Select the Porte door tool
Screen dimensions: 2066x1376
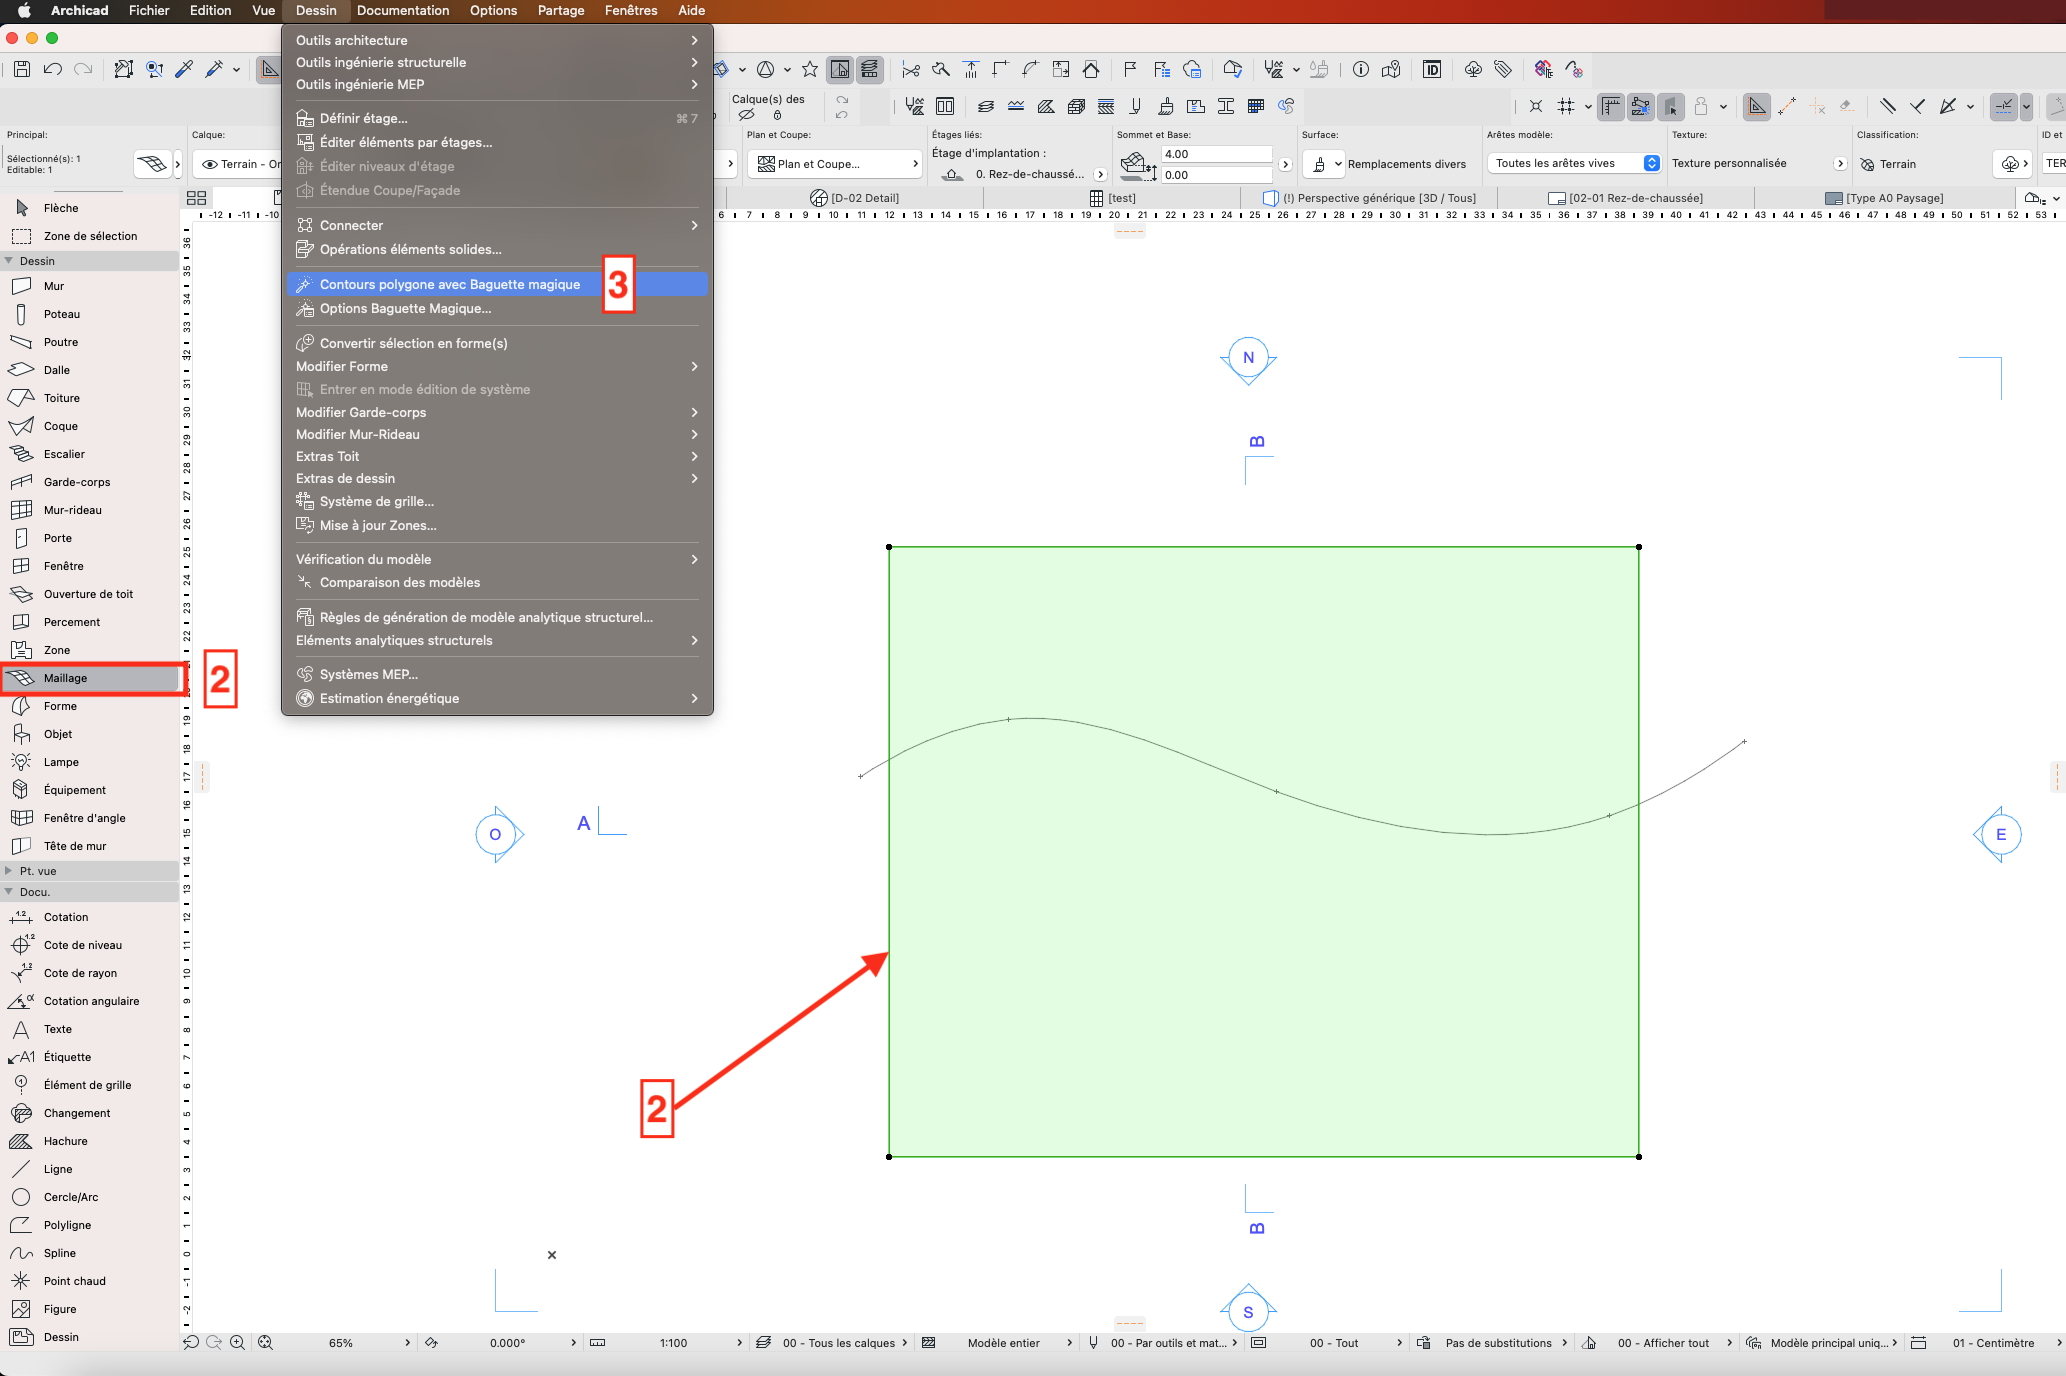pyautogui.click(x=90, y=538)
